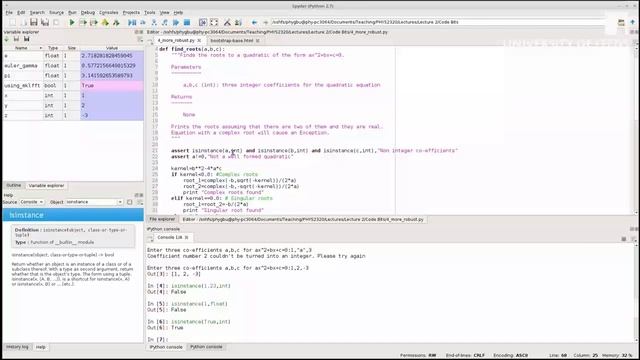Open the Source dropdown showing Console
Image resolution: width=640 pixels, height=360 pixels.
[31, 202]
